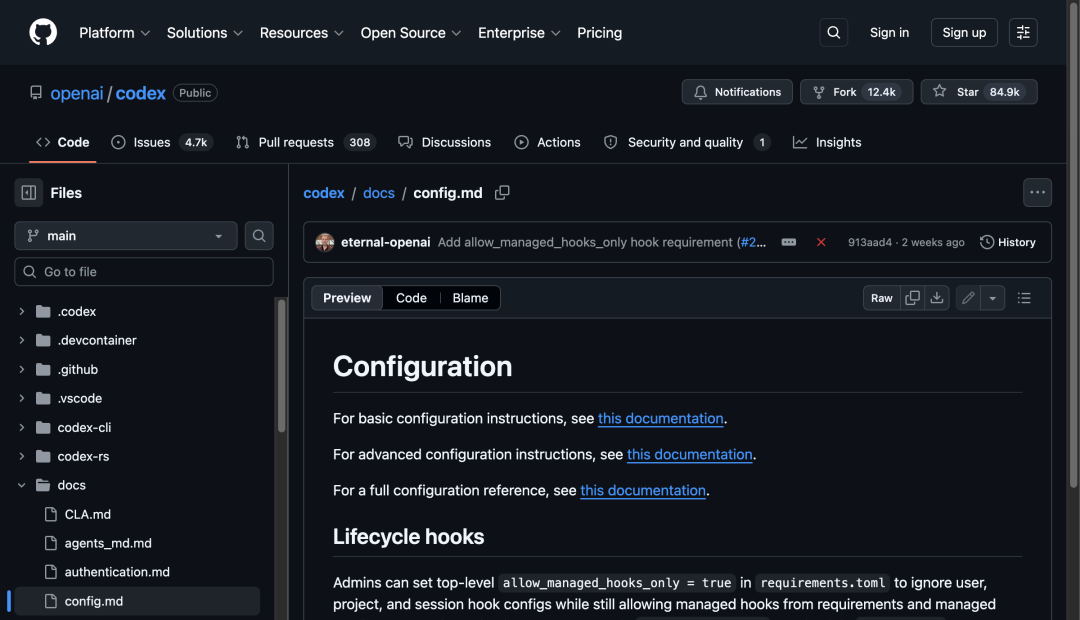Screen dimensions: 1080x620
Task: Search this repository icon beside branch
Action: [259, 236]
